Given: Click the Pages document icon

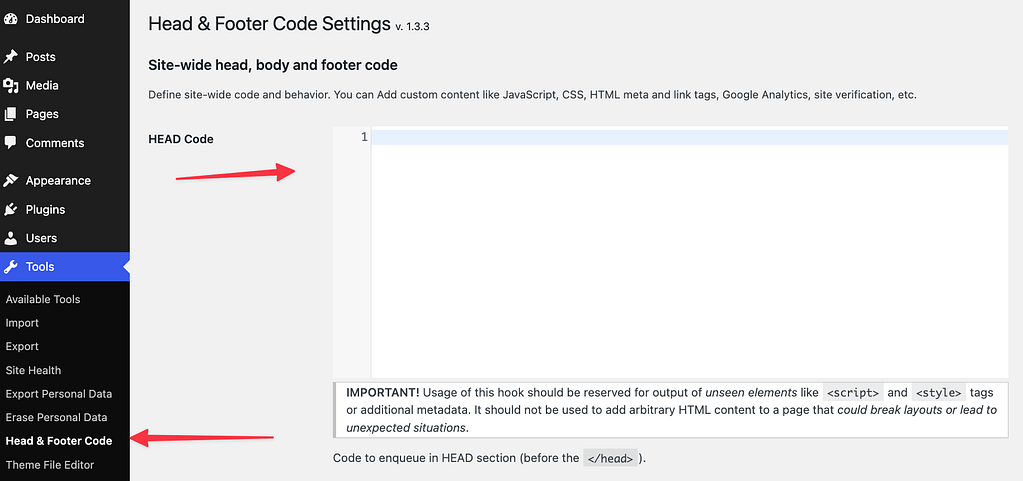Looking at the screenshot, I should 10,114.
